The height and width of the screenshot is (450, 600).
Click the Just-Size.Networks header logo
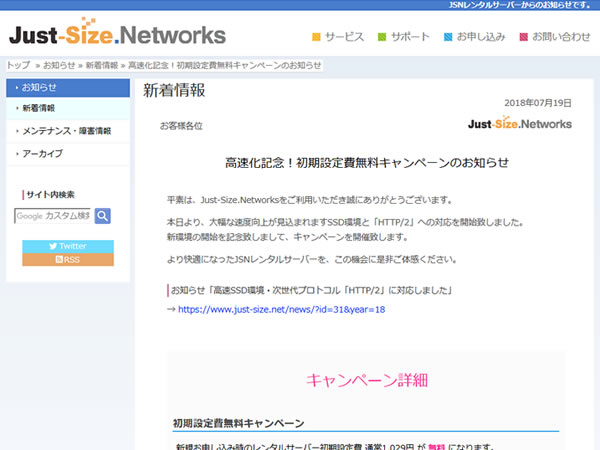click(x=117, y=33)
